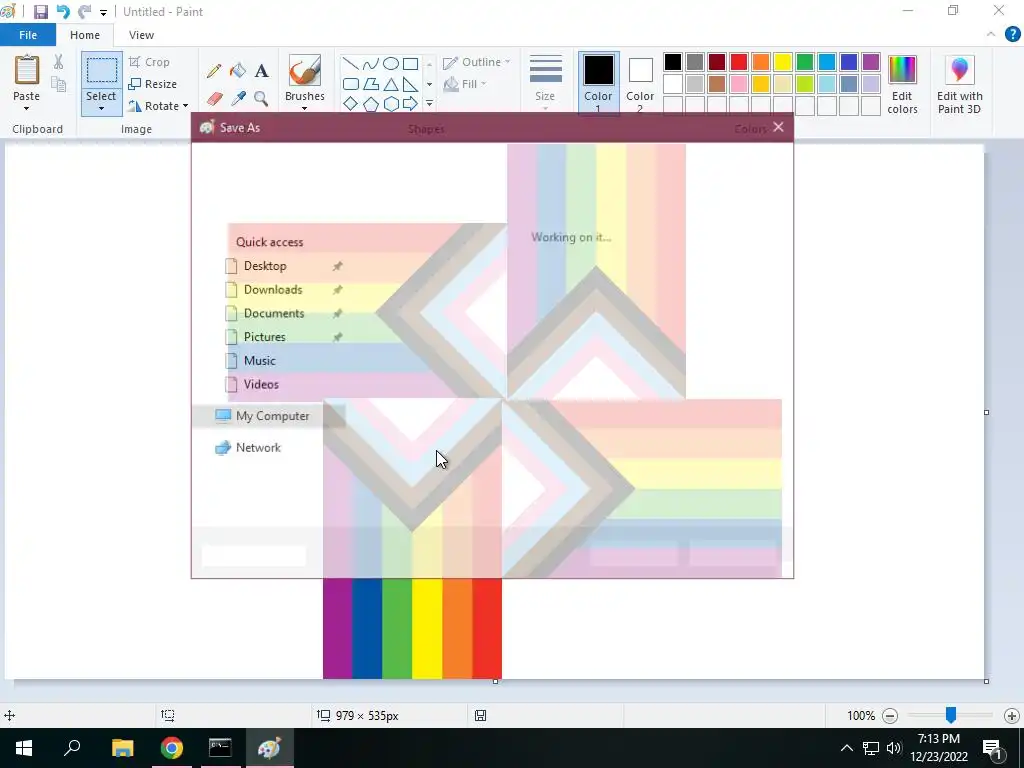The image size is (1024, 768).
Task: Click Edit with Paint 3D button
Action: 959,84
